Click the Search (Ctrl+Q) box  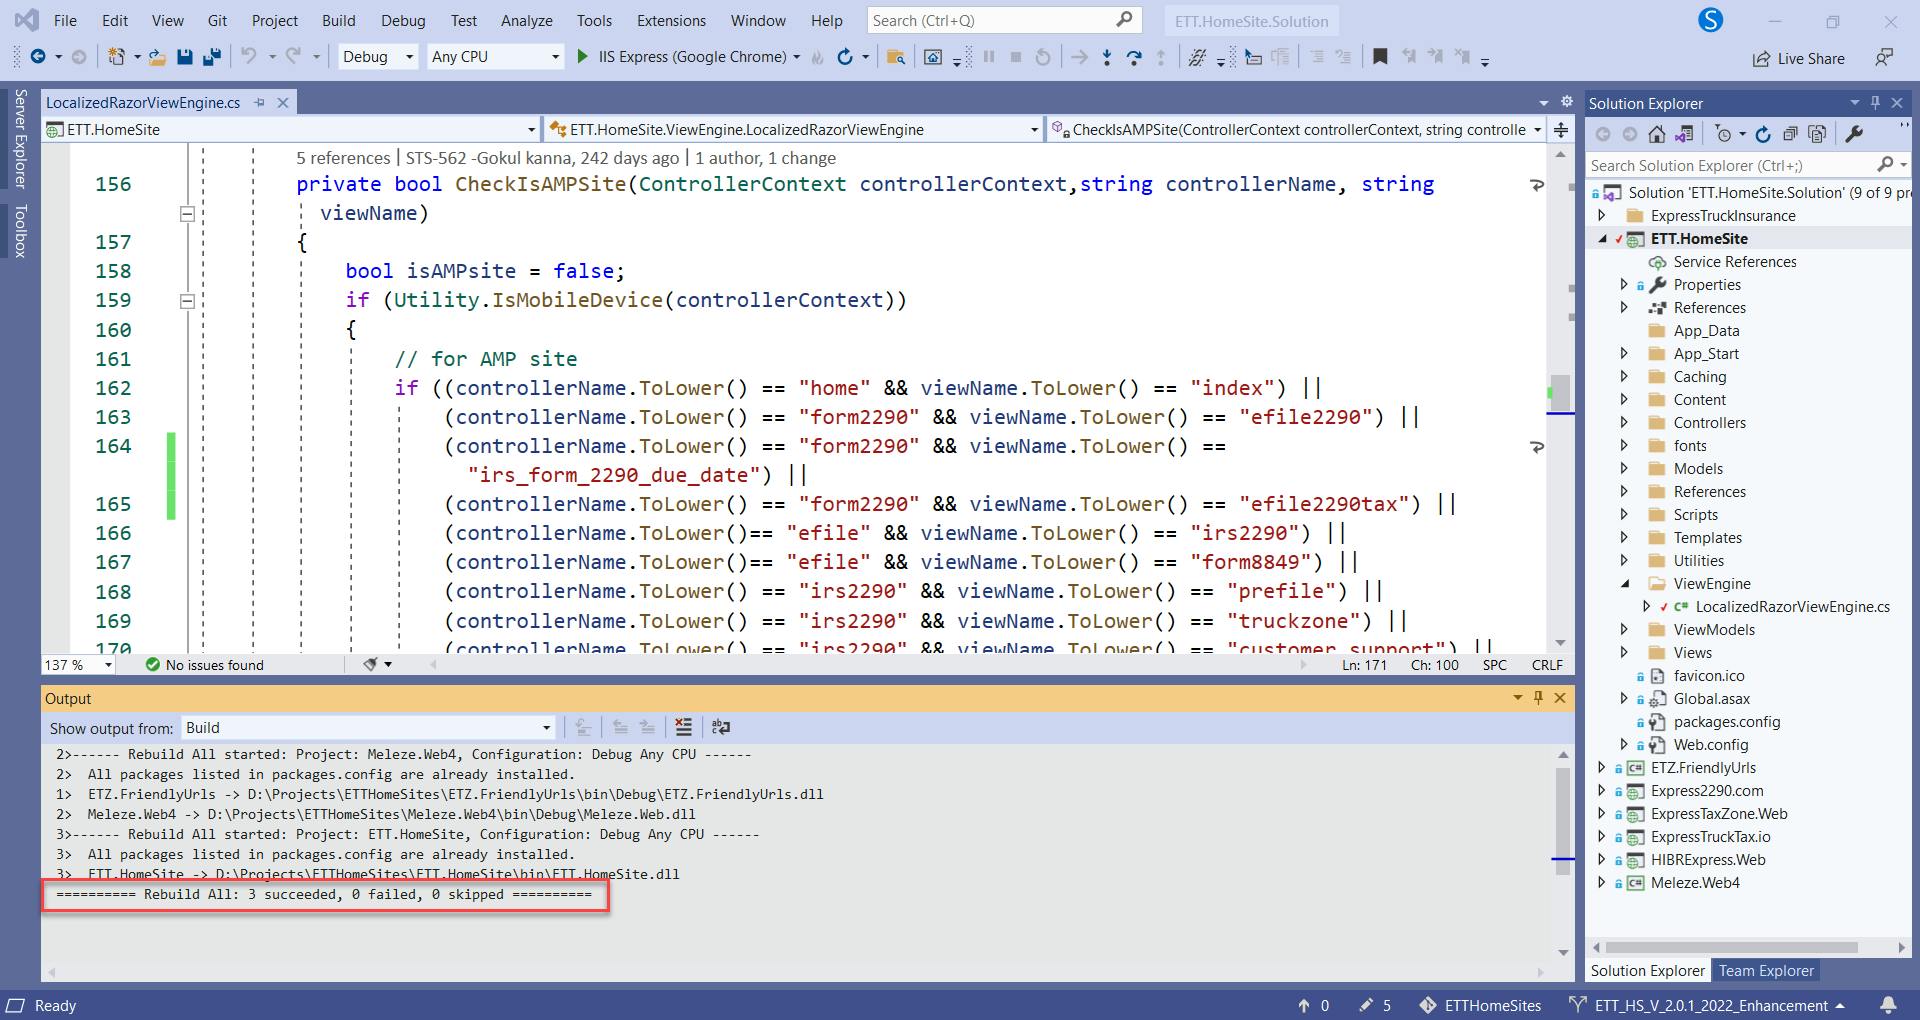pos(1003,20)
